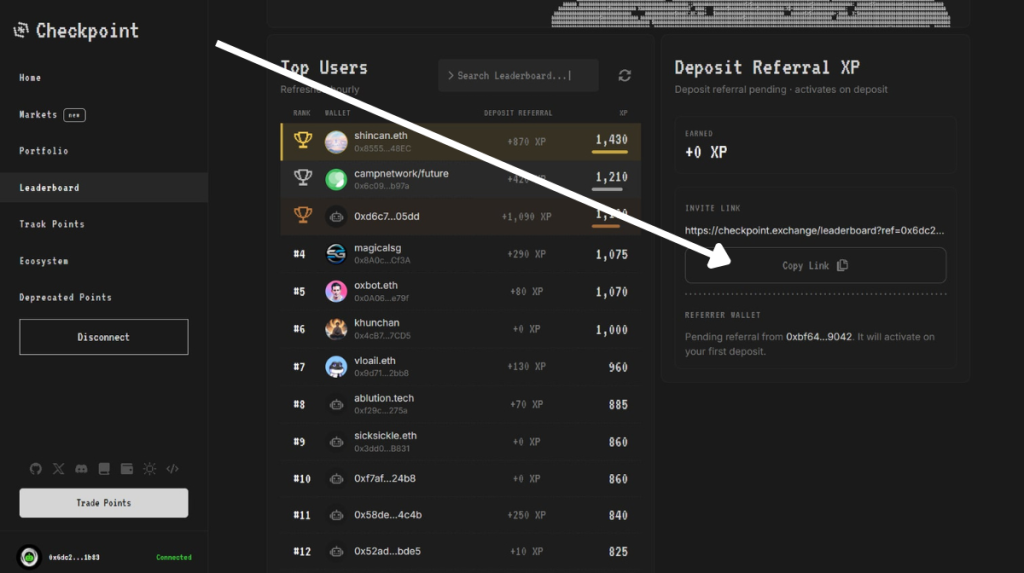The width and height of the screenshot is (1024, 573).
Task: Click khunchan avatar
Action: [x=336, y=329]
